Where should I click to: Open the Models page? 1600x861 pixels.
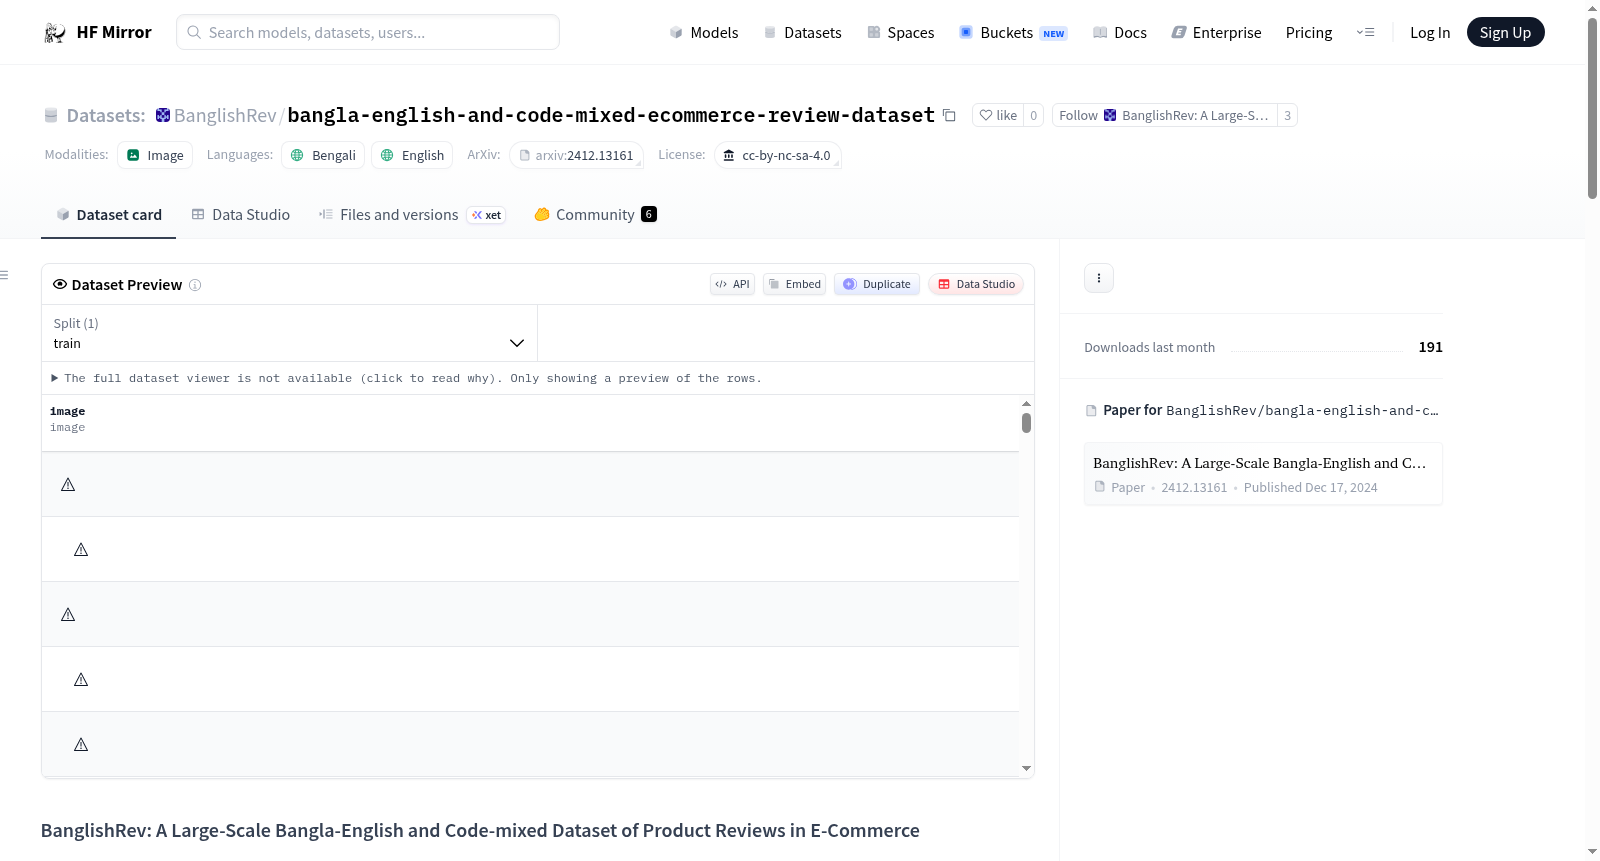click(704, 33)
